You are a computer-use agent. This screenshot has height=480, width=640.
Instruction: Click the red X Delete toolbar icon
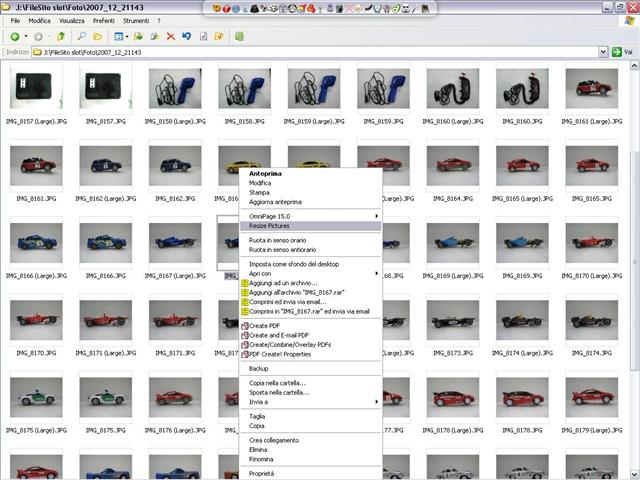171,36
